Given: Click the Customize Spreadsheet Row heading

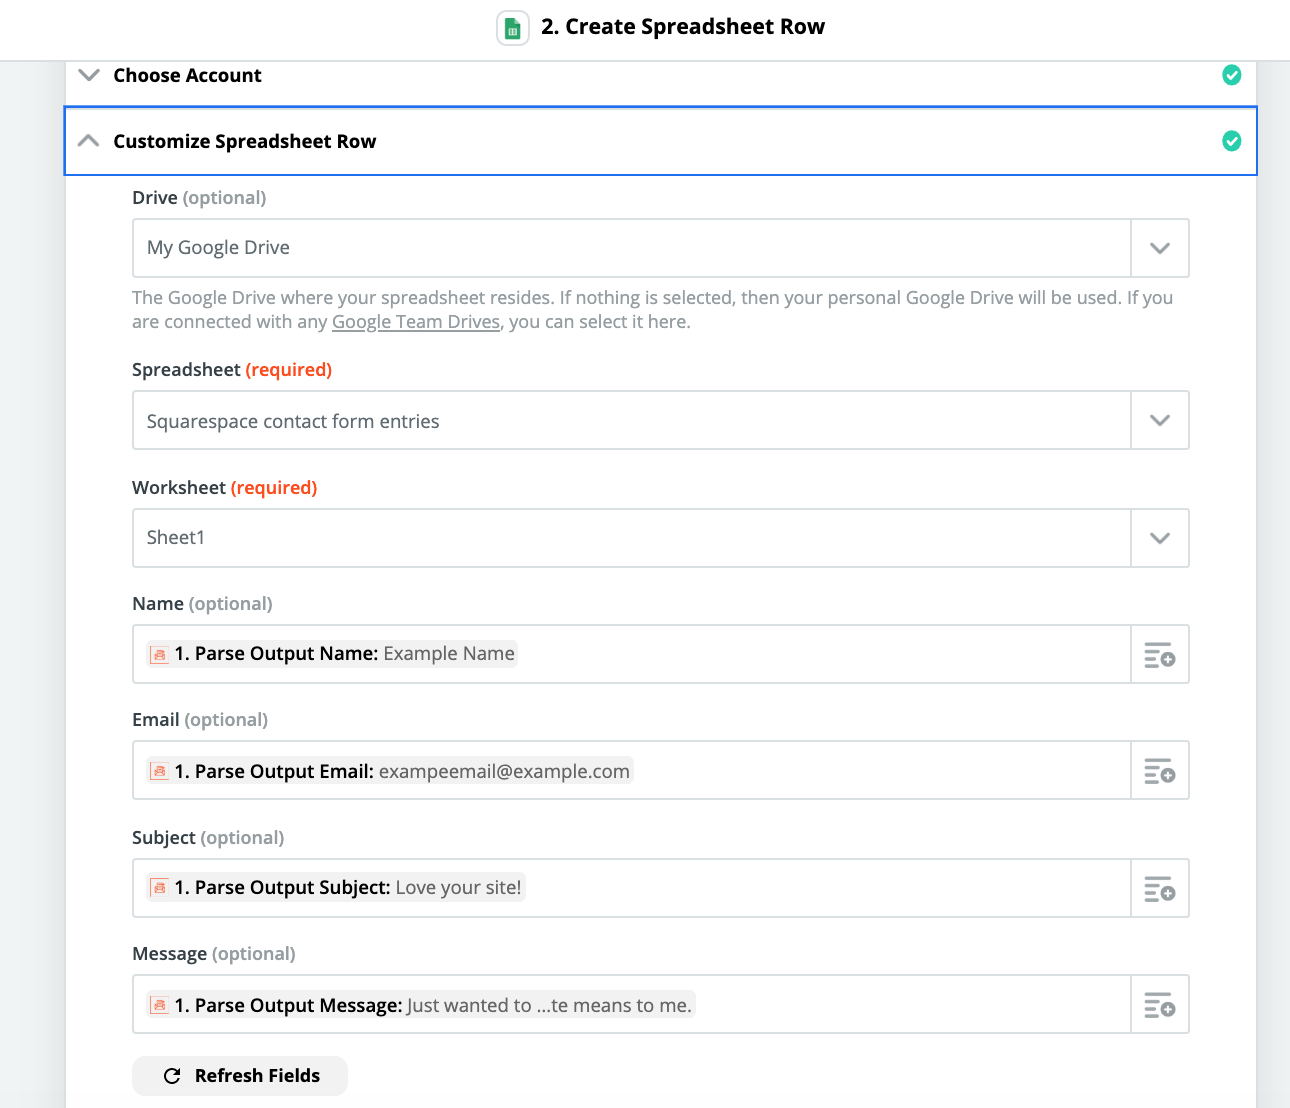Looking at the screenshot, I should 245,141.
